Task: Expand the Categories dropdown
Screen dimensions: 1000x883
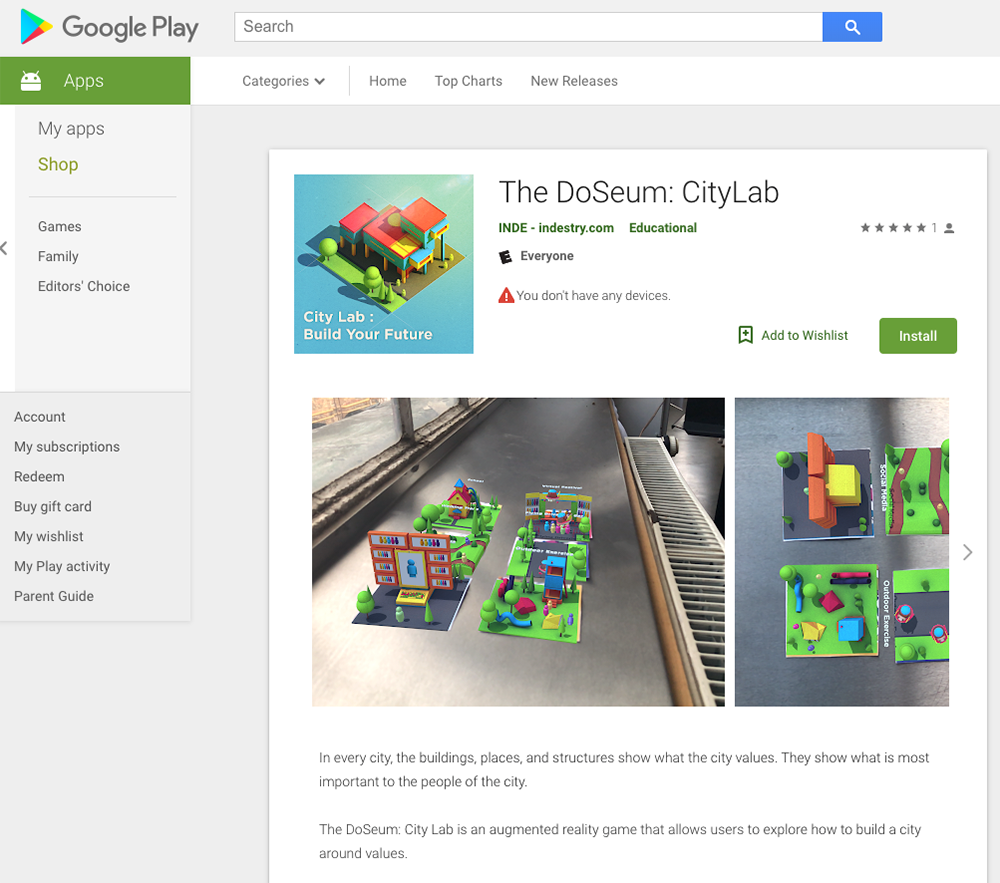Action: 283,81
